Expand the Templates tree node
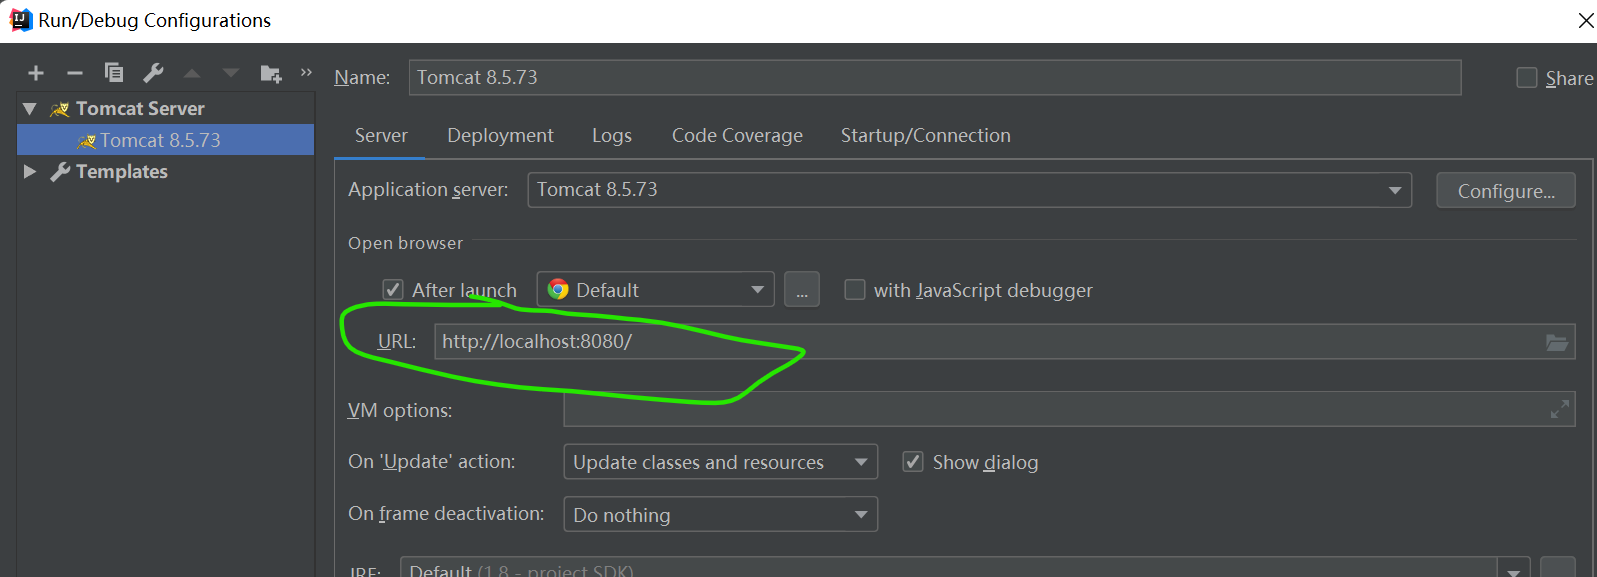1597x577 pixels. pyautogui.click(x=30, y=172)
